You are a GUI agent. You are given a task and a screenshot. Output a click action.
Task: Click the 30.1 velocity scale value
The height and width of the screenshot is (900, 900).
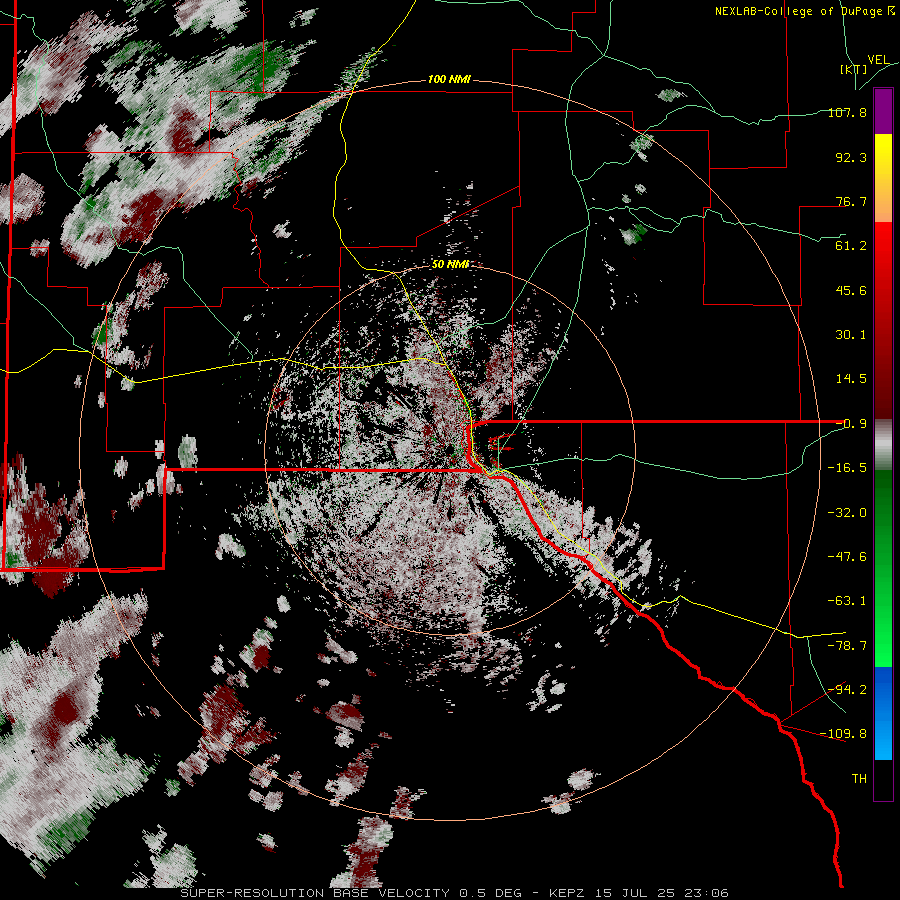point(851,335)
